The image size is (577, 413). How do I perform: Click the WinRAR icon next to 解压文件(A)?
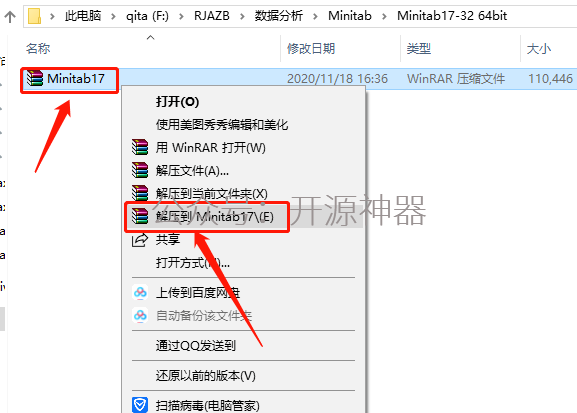click(140, 170)
